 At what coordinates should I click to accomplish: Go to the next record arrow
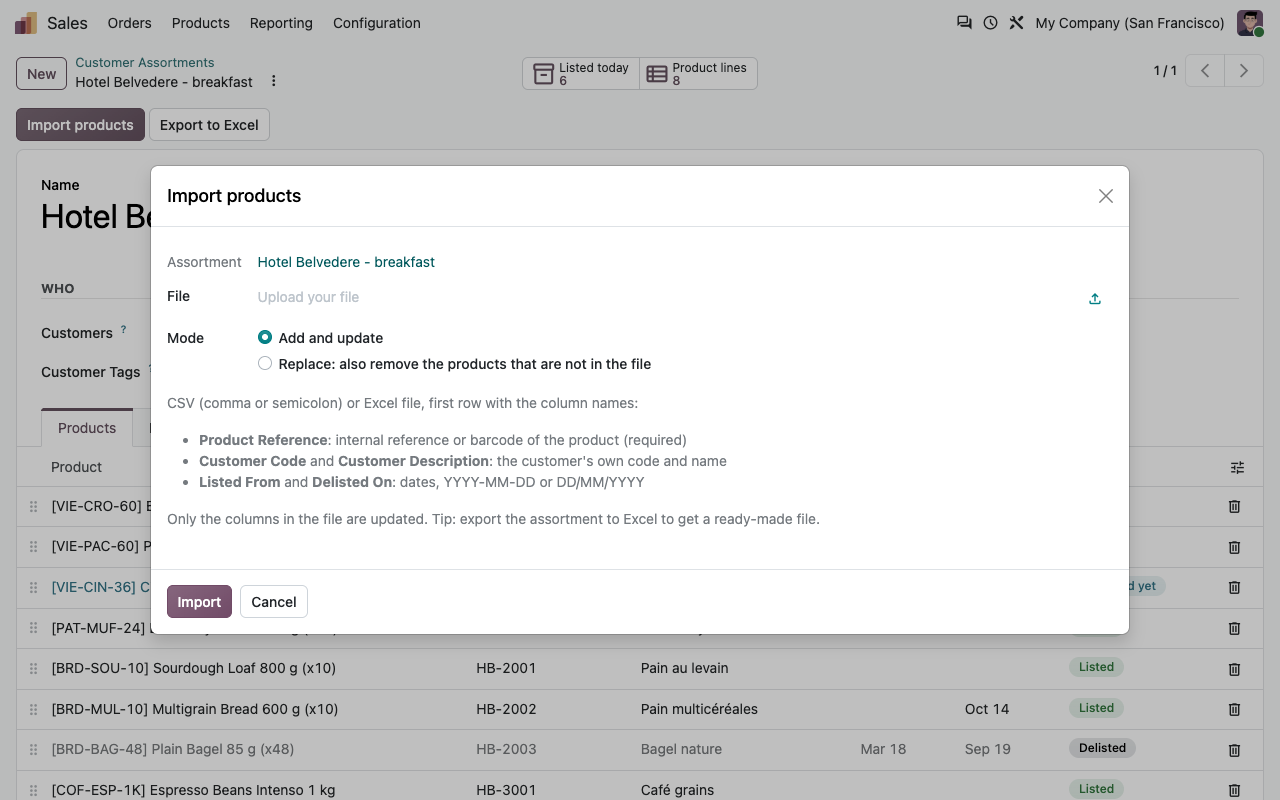coord(1244,71)
